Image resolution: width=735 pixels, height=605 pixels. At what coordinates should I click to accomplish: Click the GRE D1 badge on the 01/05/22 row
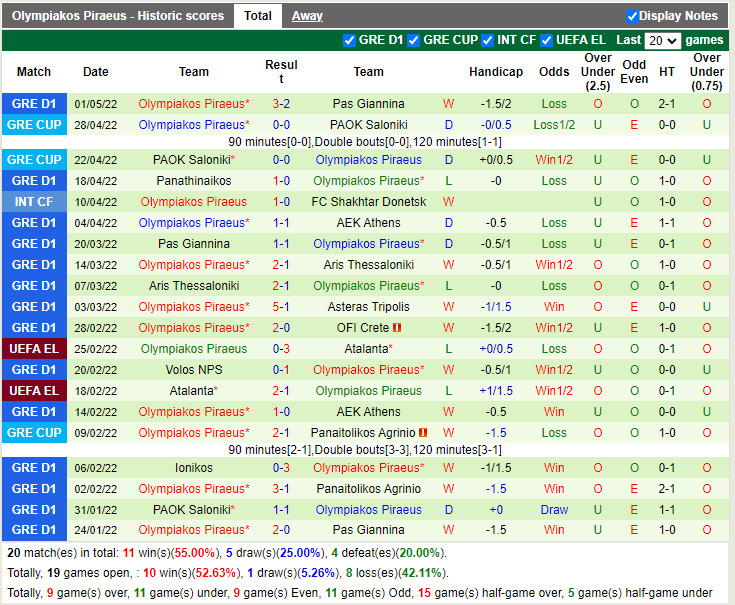click(x=34, y=104)
